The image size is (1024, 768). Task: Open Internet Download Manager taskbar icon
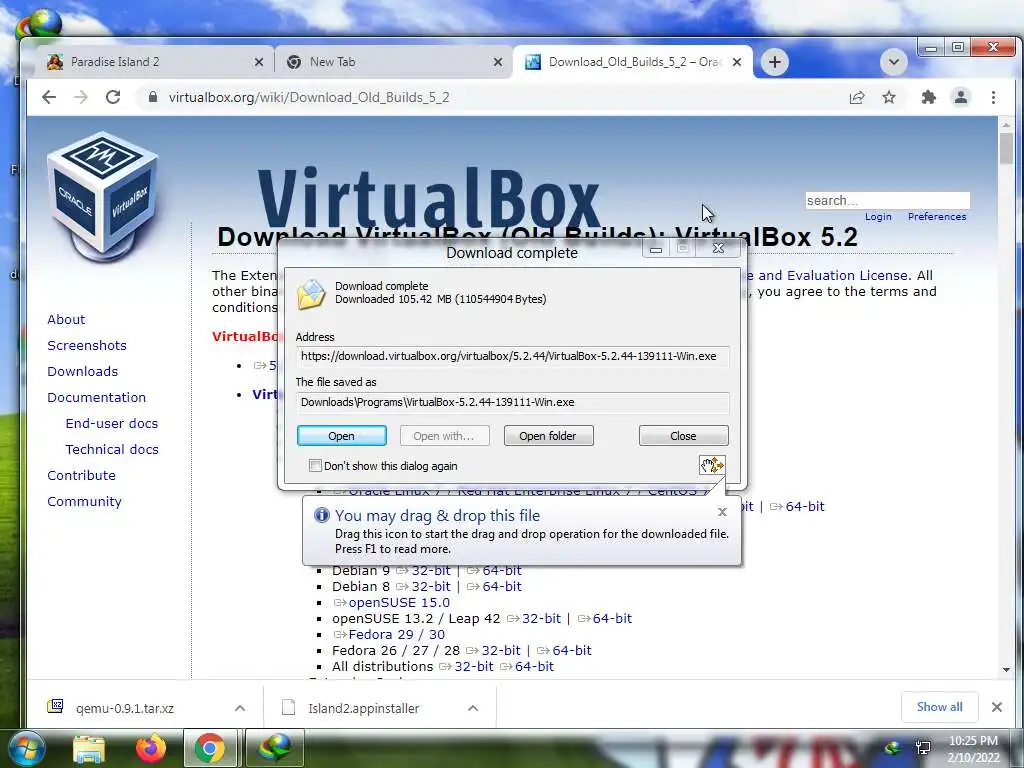[x=274, y=748]
